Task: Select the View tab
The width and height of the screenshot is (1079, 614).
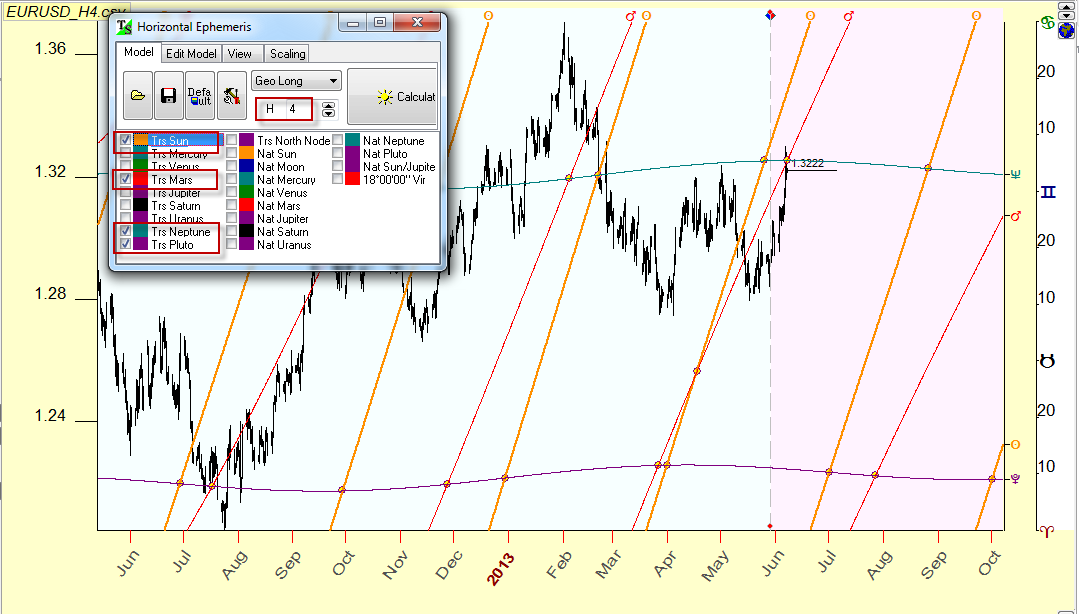Action: tap(239, 54)
